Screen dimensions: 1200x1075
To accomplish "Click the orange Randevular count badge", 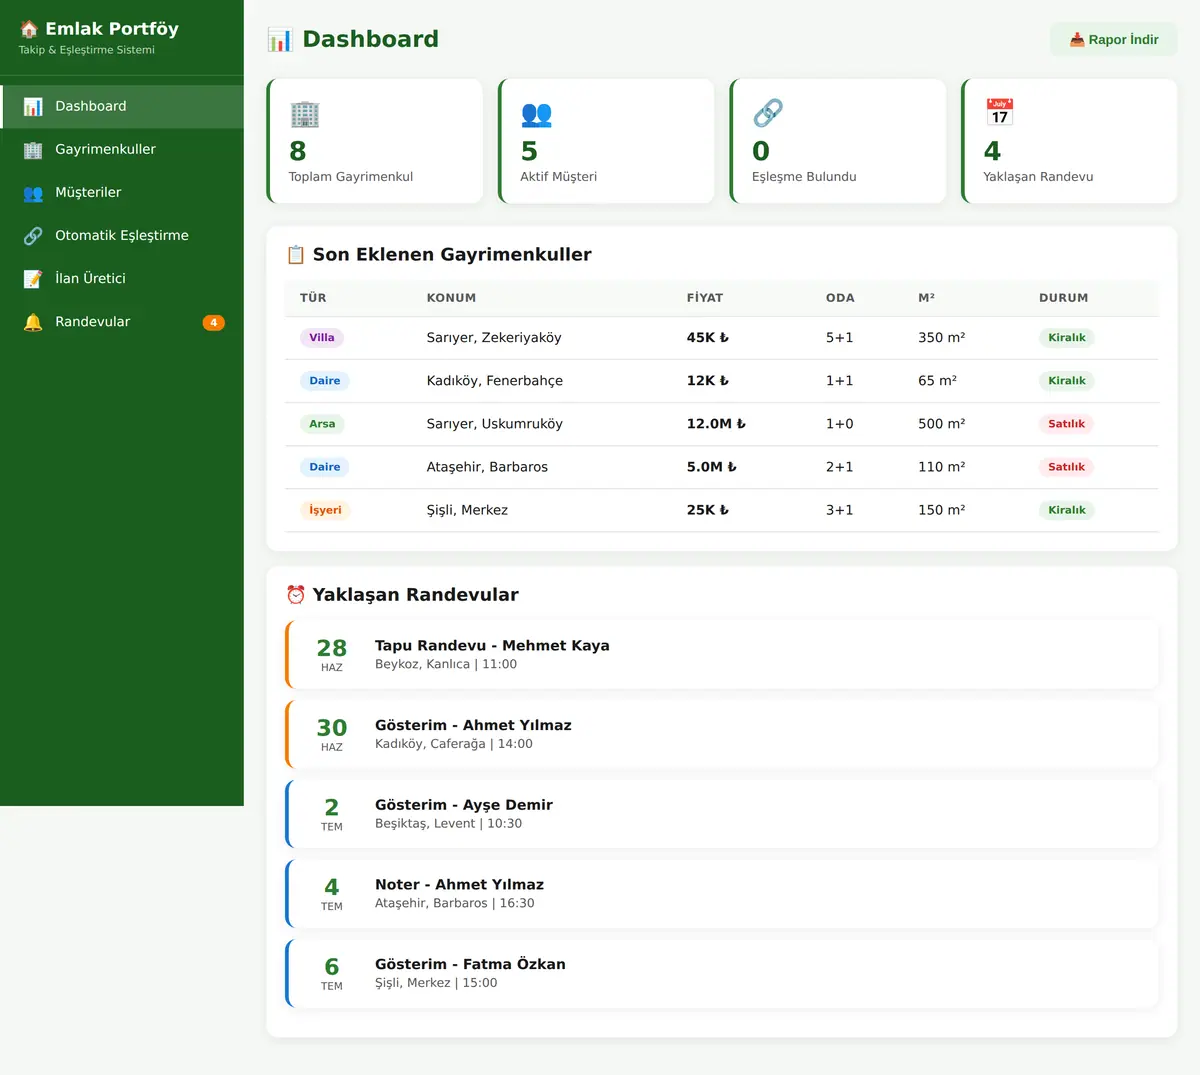I will pyautogui.click(x=214, y=323).
